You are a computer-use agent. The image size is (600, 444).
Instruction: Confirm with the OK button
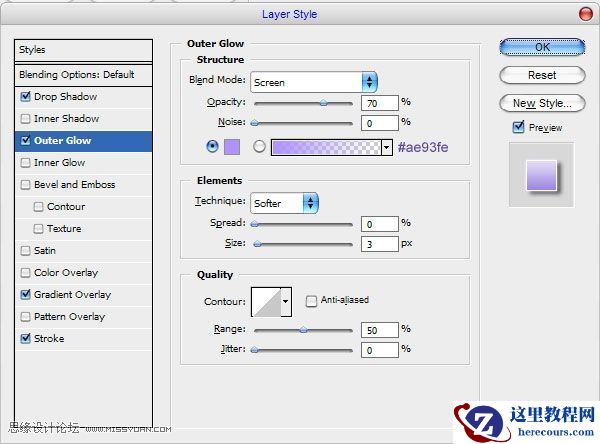[x=542, y=47]
